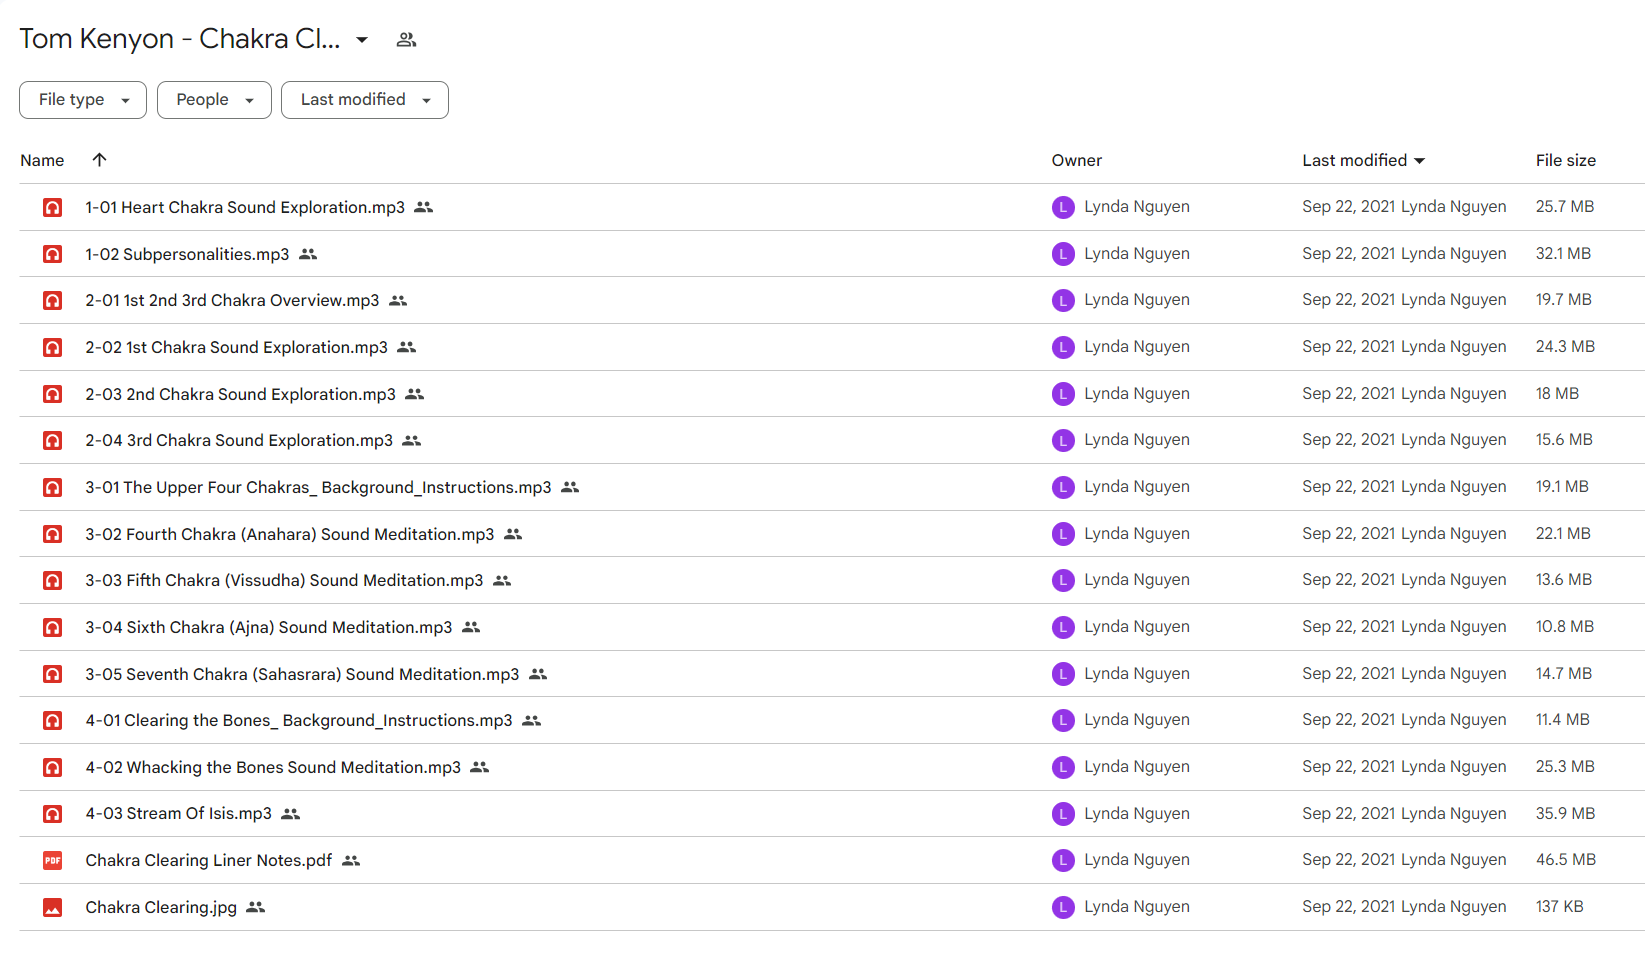Click audio icon for 3-04 Sixth Chakra (Ajna)
1645x980 pixels.
click(52, 627)
